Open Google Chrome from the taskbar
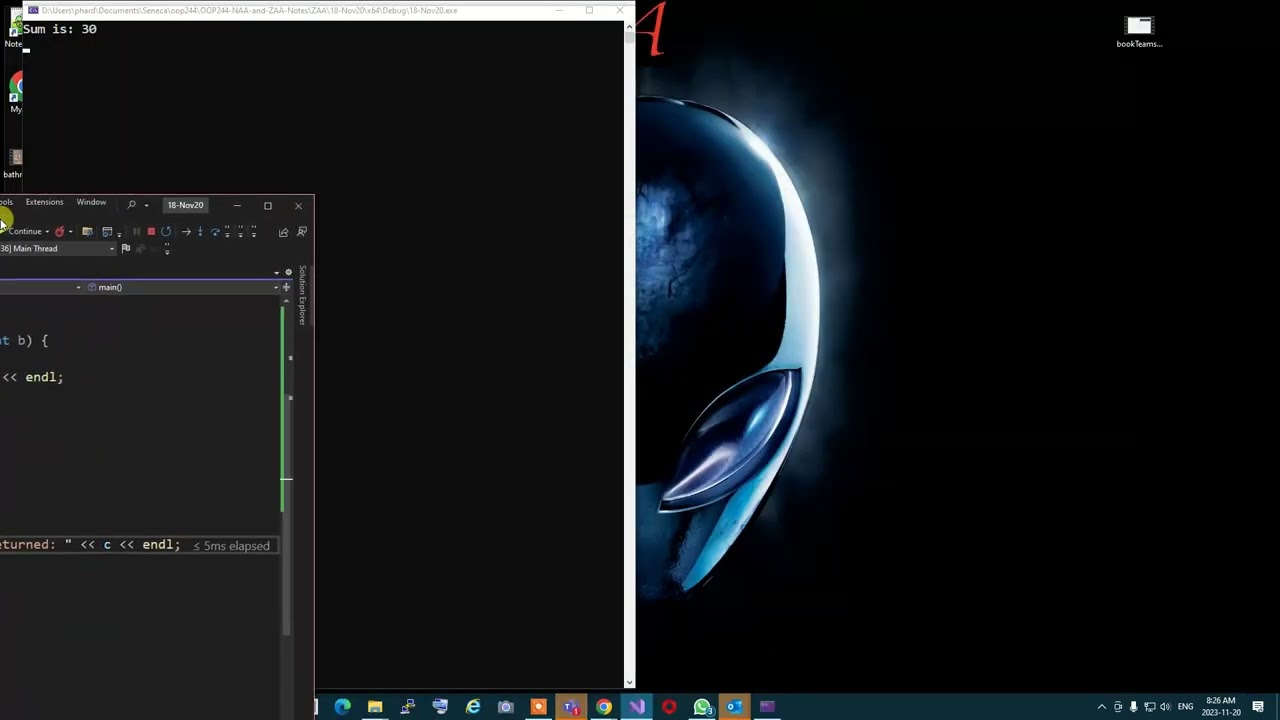The height and width of the screenshot is (720, 1280). pos(604,707)
